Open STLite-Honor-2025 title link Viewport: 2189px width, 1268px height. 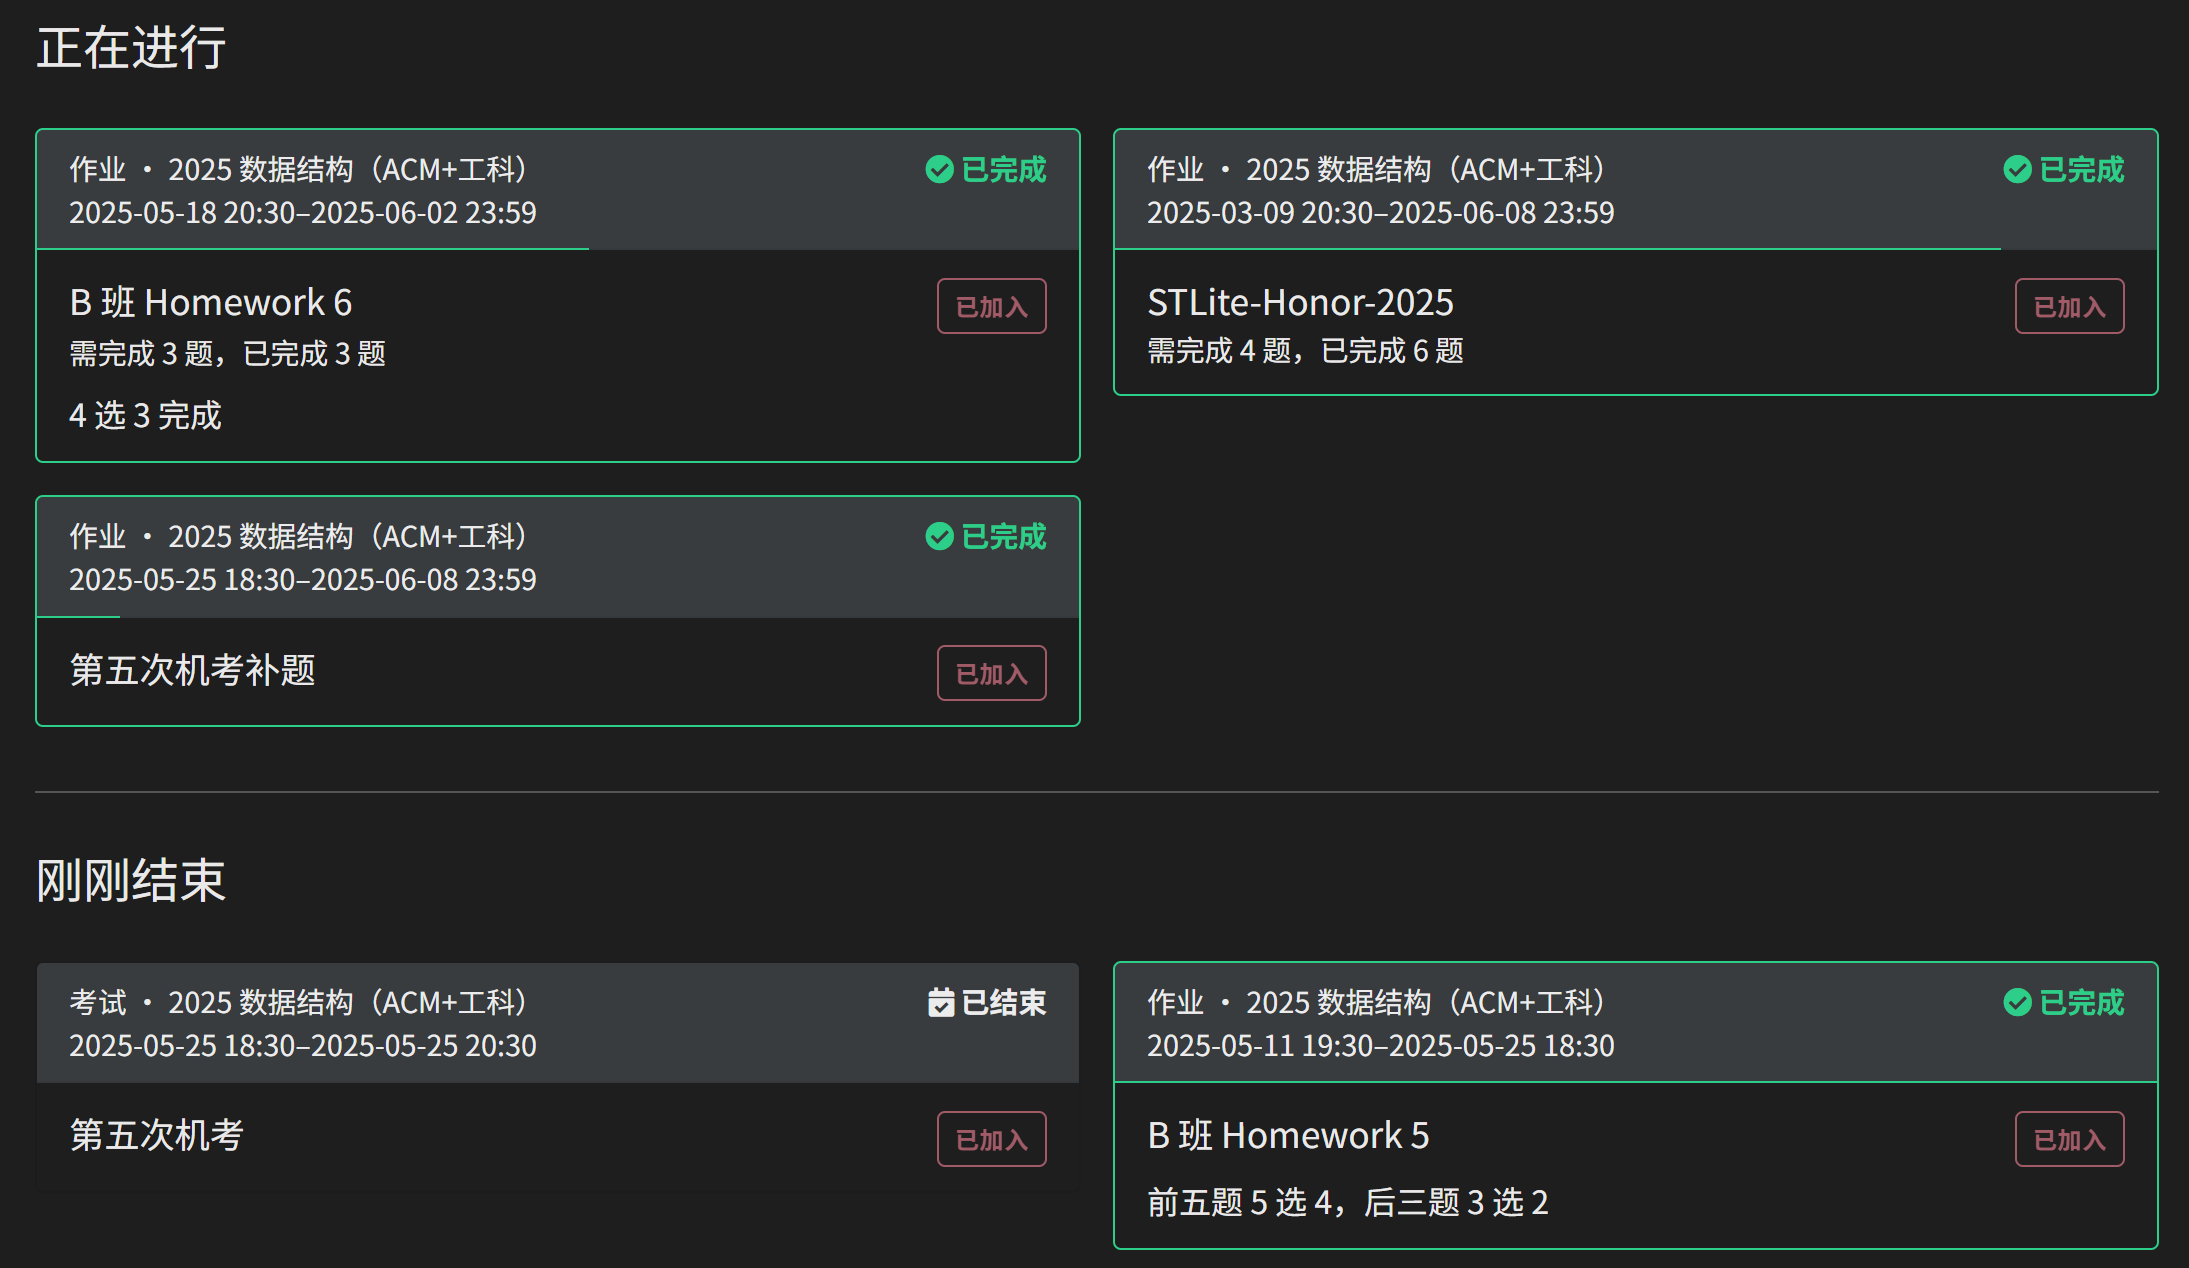point(1300,302)
